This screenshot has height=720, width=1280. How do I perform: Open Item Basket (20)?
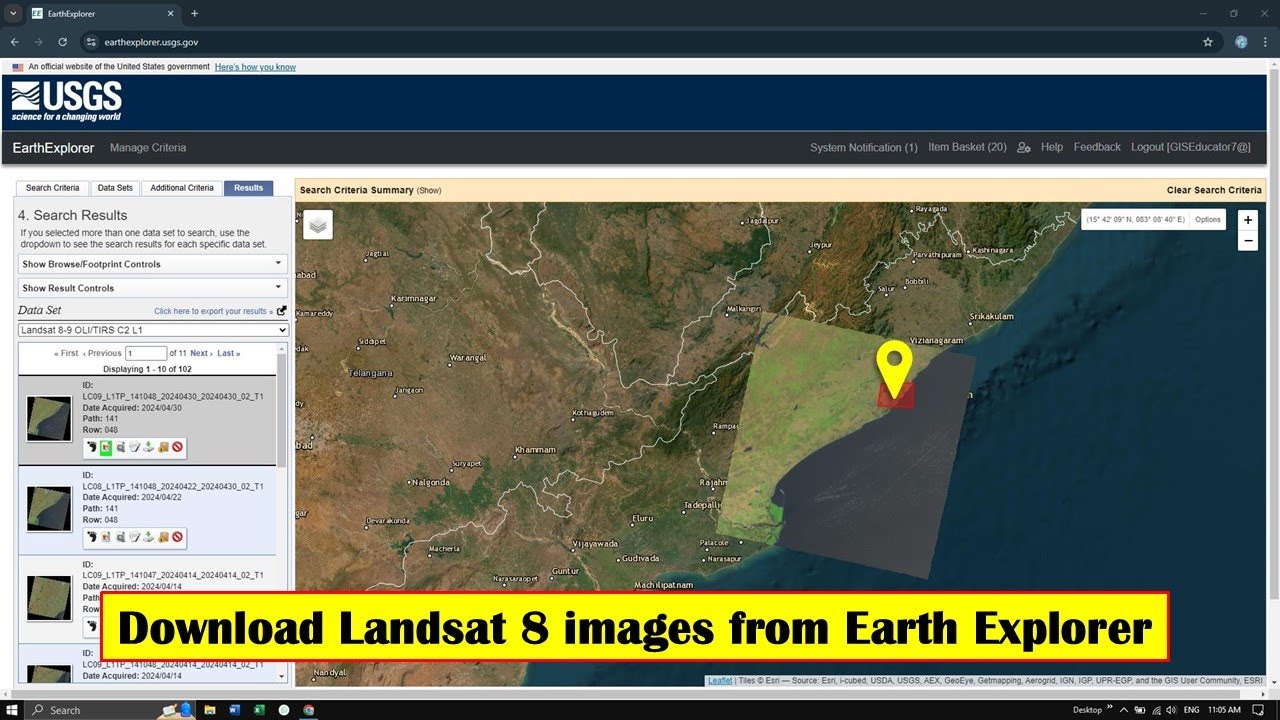pyautogui.click(x=967, y=147)
